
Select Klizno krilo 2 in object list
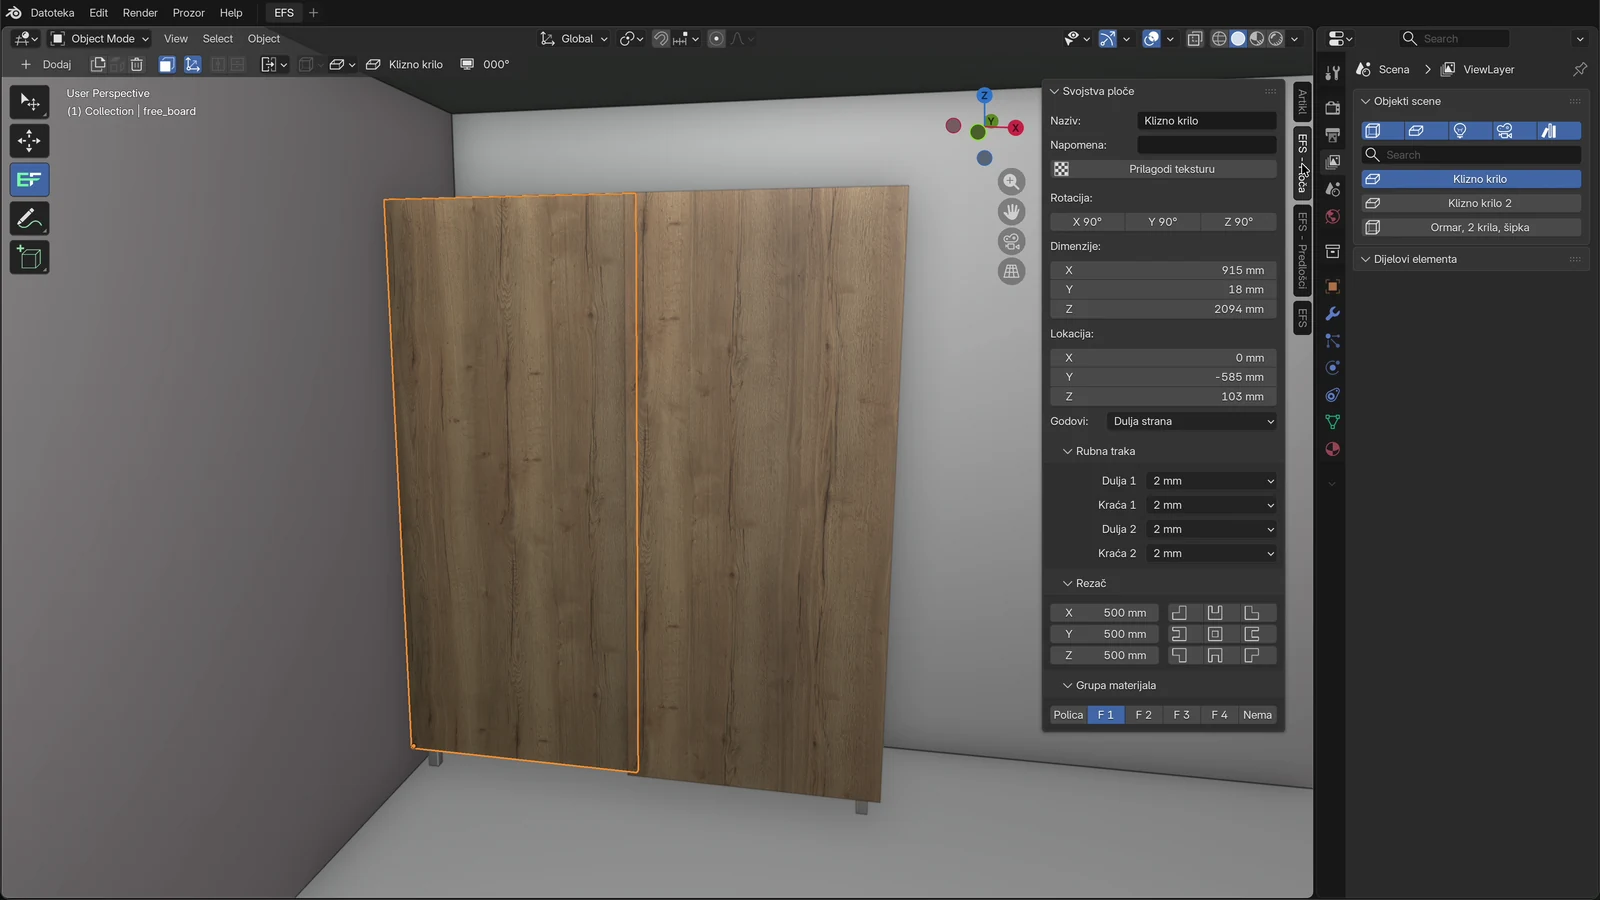coord(1472,203)
